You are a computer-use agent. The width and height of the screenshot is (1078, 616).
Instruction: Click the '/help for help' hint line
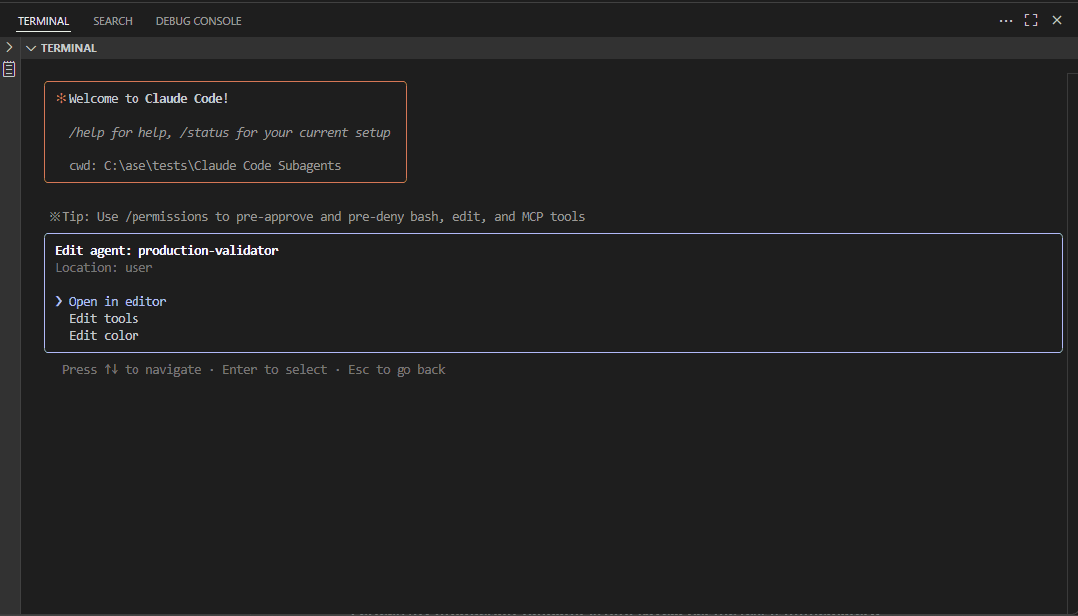(230, 132)
